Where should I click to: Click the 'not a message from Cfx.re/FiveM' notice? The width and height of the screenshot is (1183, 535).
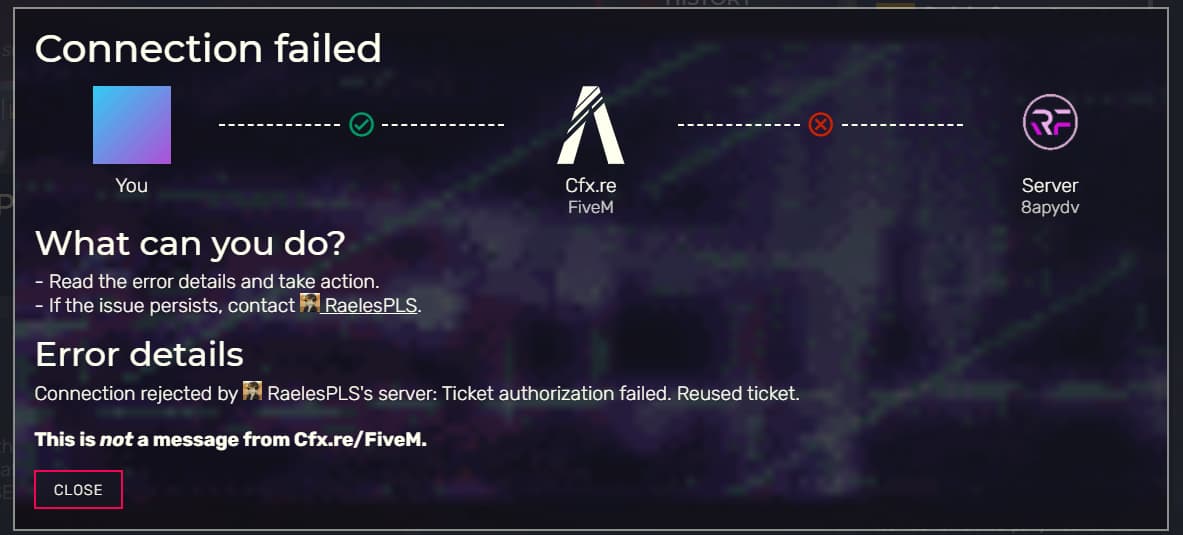[x=231, y=440]
